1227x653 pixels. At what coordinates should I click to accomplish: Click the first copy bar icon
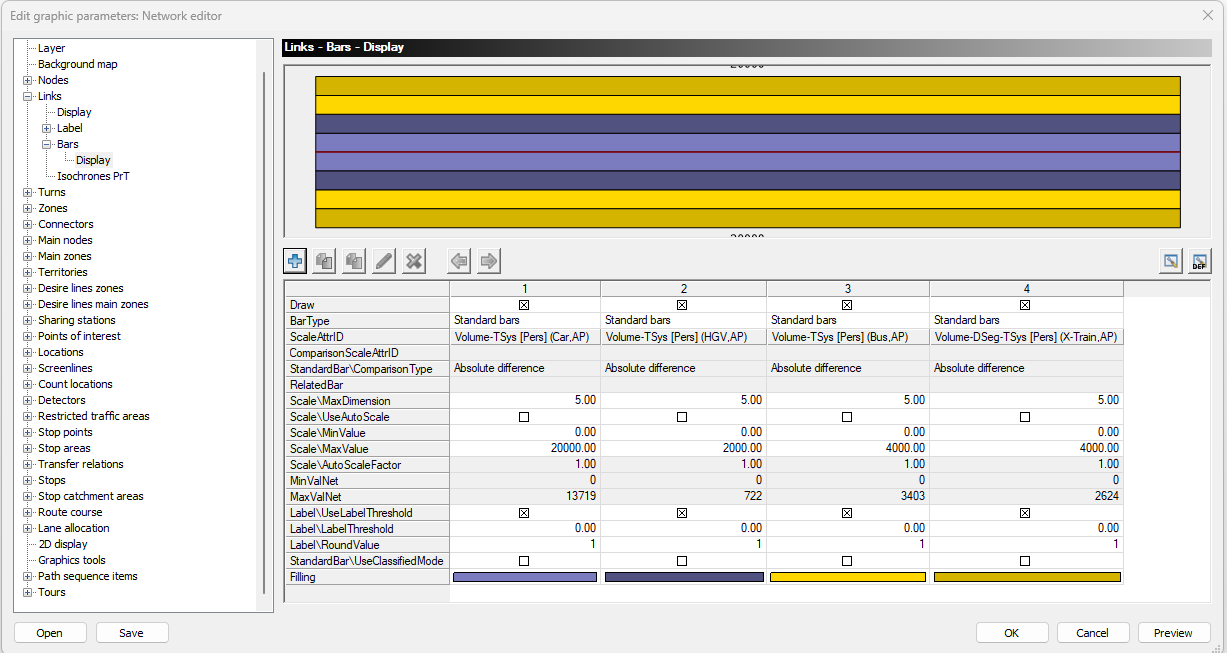[x=324, y=261]
